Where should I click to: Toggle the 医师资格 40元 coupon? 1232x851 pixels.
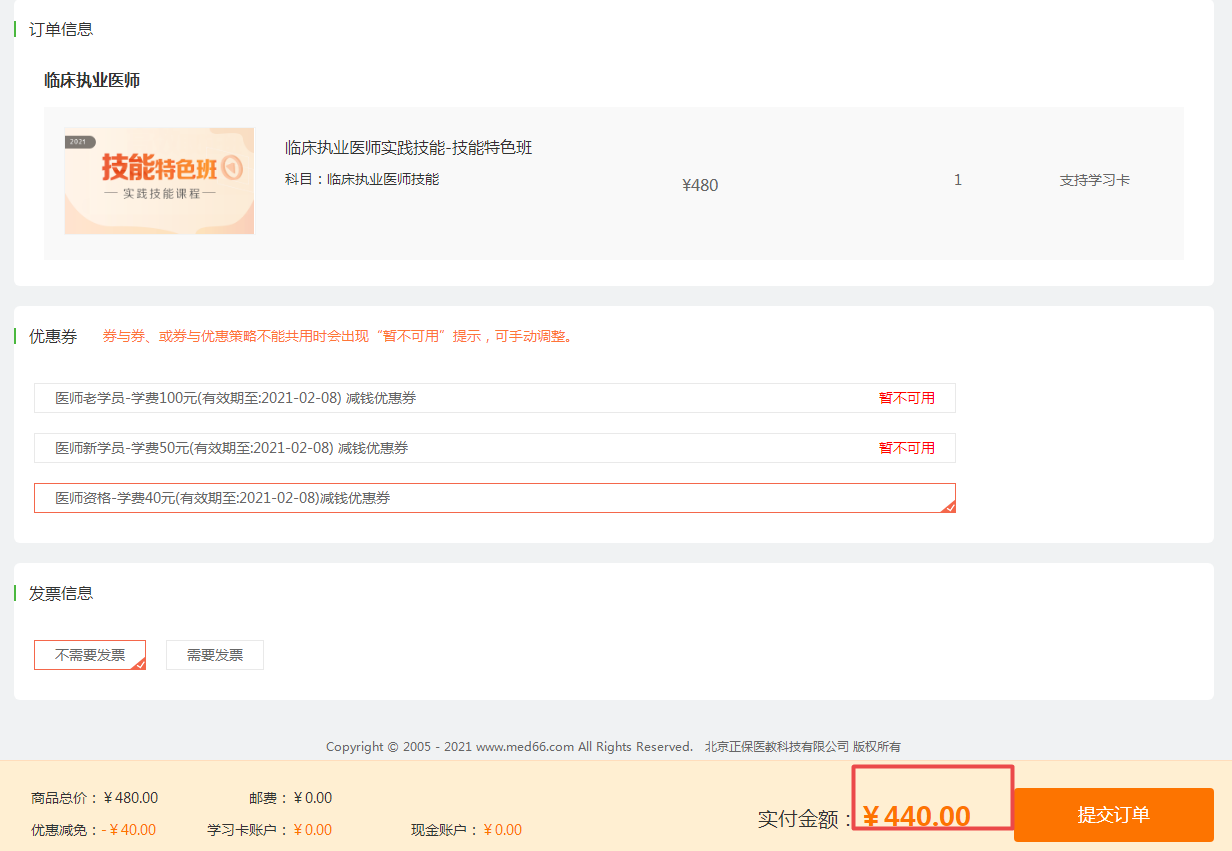(x=222, y=498)
